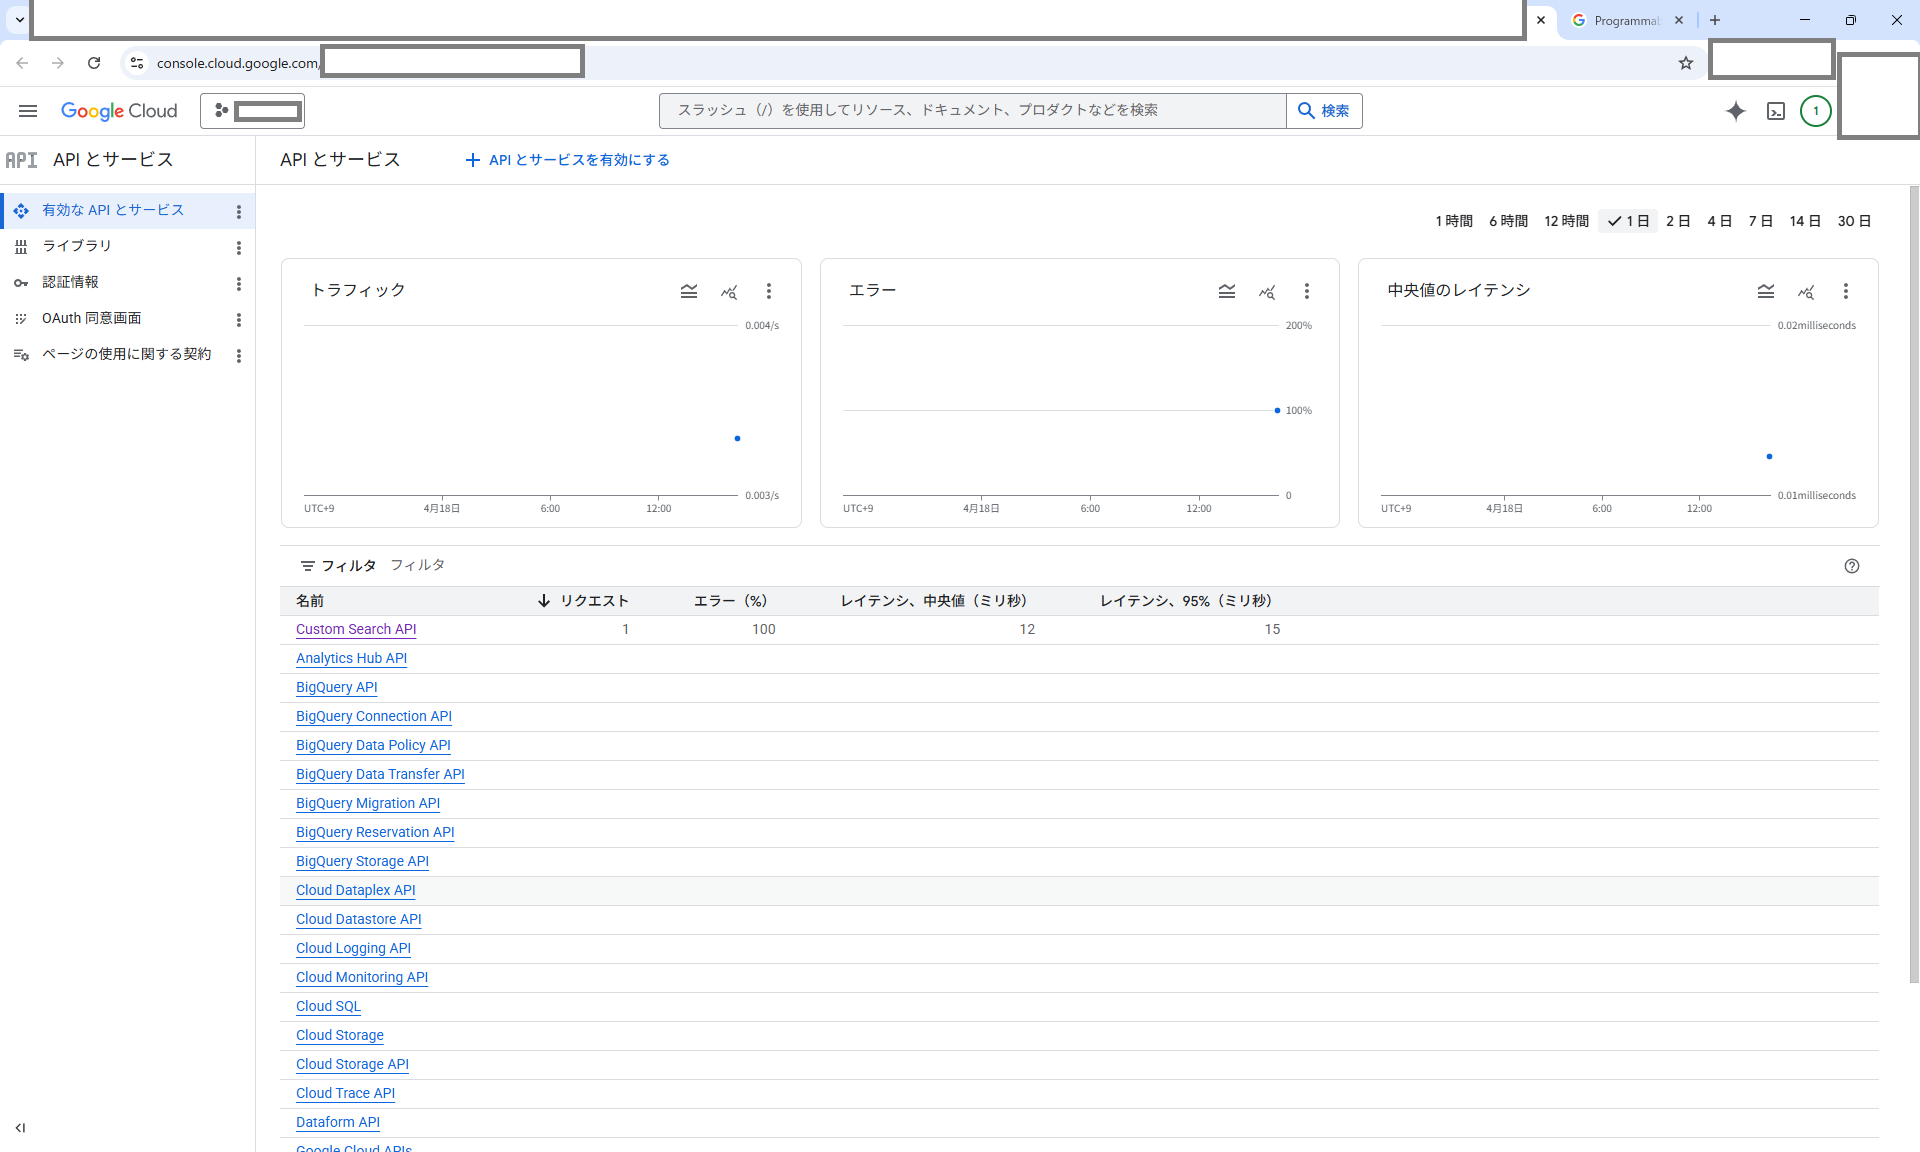Select the 7 日 time range

(x=1760, y=221)
